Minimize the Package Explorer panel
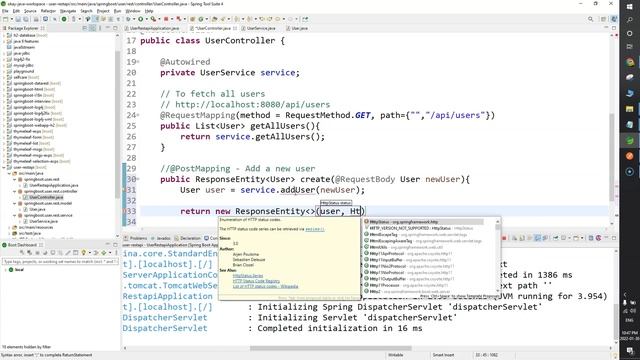 (108, 28)
